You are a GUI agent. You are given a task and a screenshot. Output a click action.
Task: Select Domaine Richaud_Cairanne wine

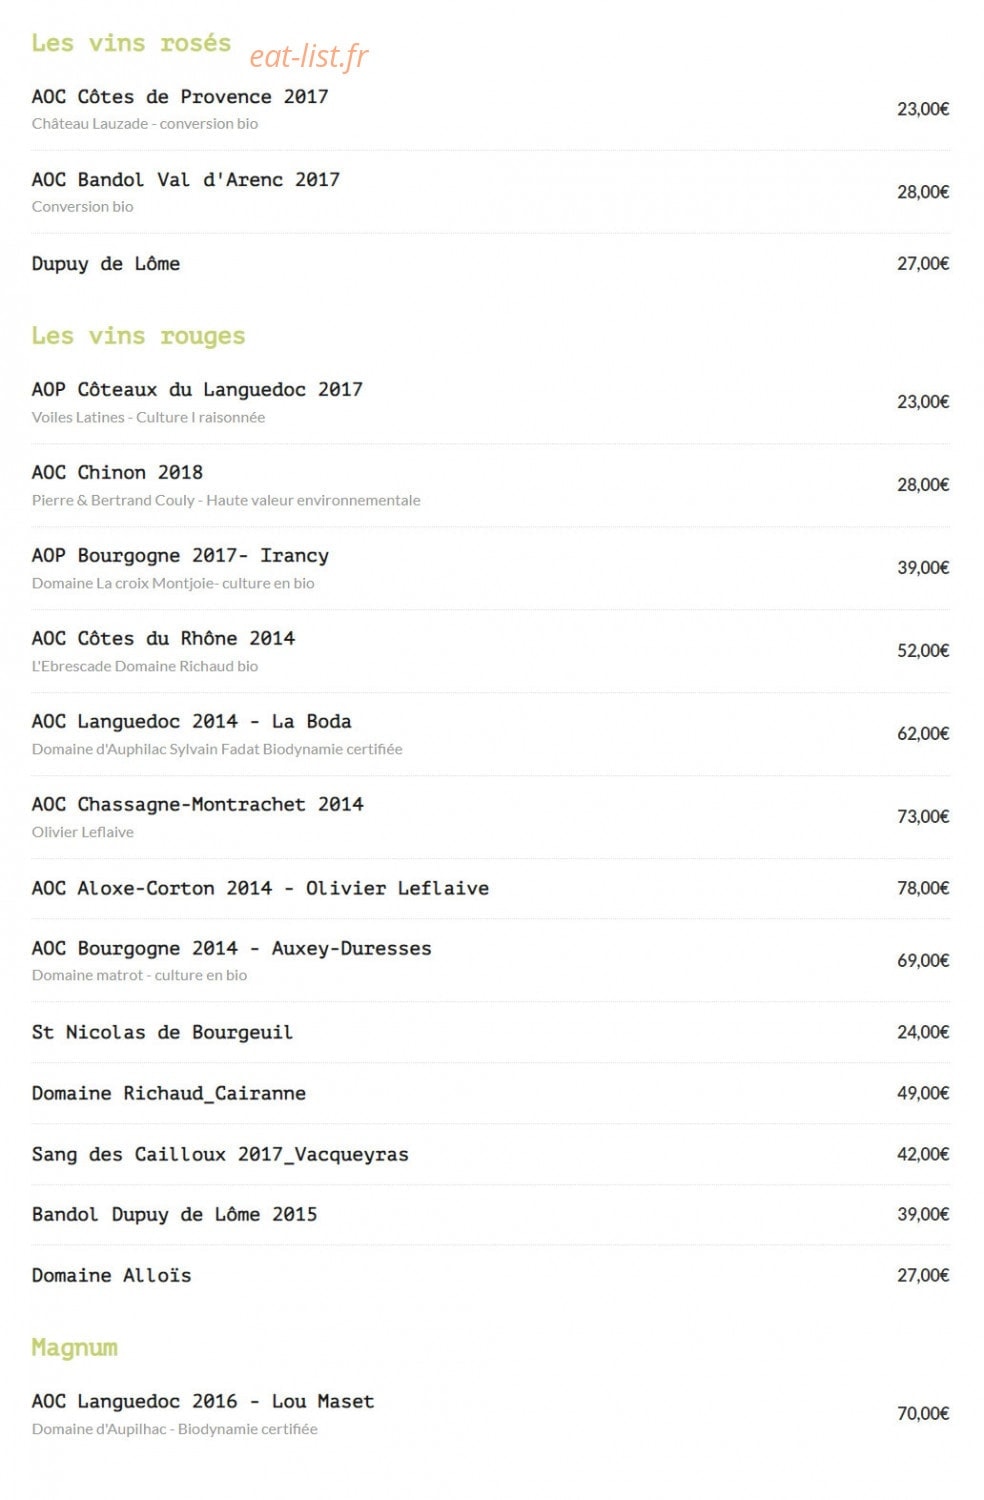coord(169,1094)
